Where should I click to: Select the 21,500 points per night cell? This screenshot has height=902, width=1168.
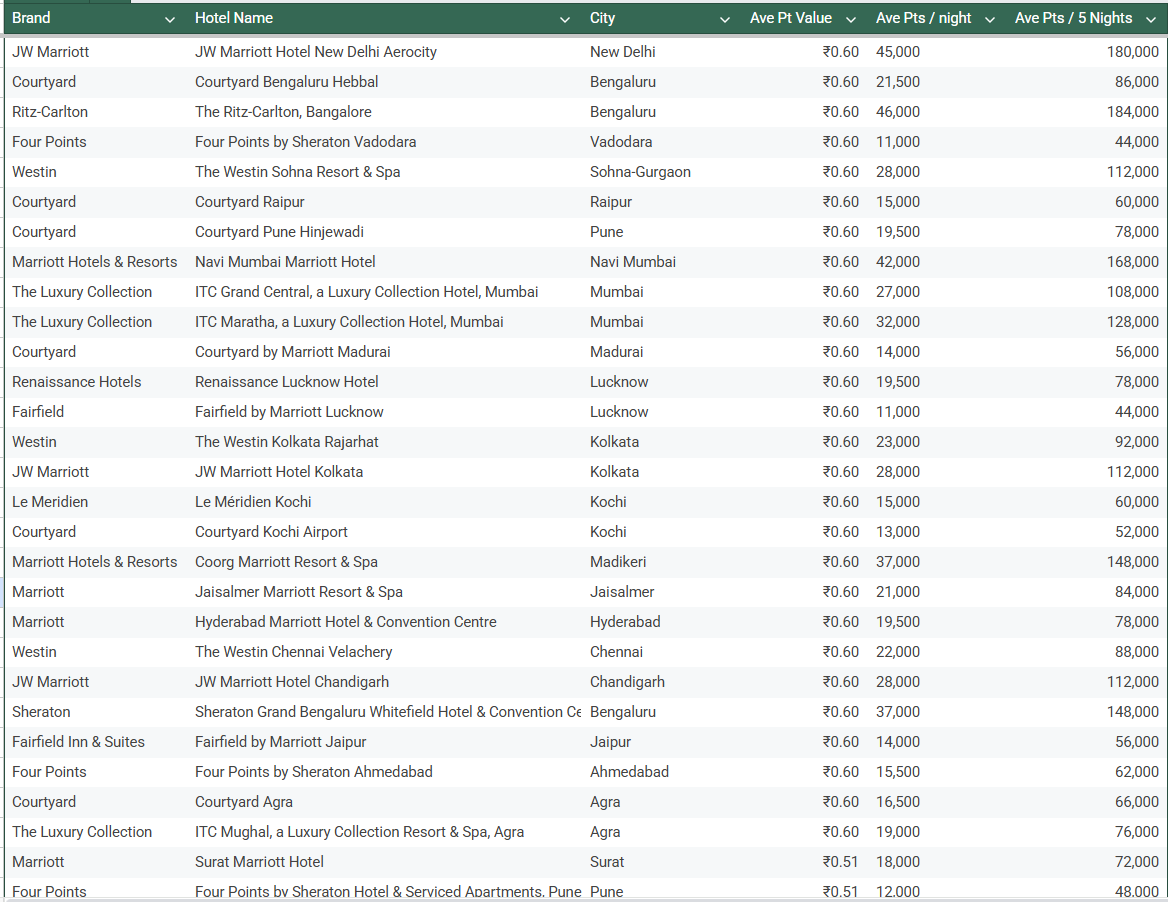tap(939, 82)
